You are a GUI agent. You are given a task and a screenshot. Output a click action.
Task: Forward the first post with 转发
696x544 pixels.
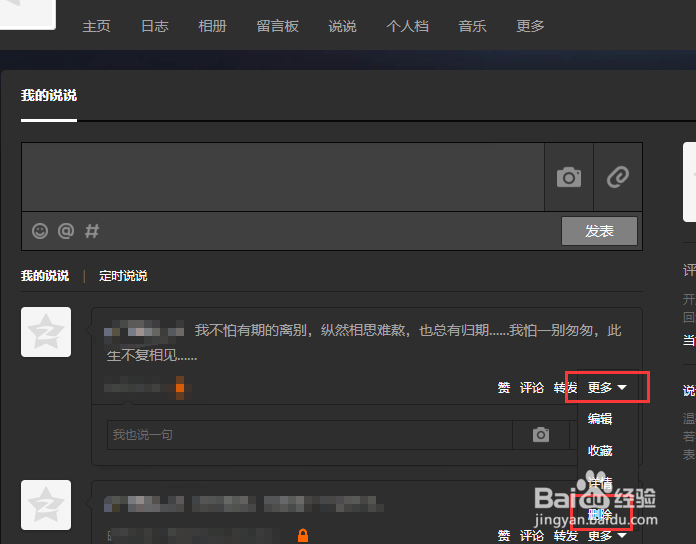(x=566, y=388)
